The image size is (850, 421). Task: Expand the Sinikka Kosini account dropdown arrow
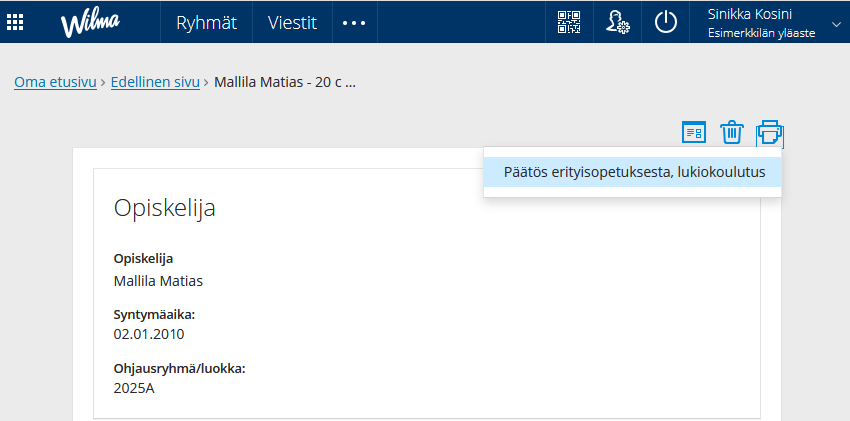pyautogui.click(x=835, y=23)
